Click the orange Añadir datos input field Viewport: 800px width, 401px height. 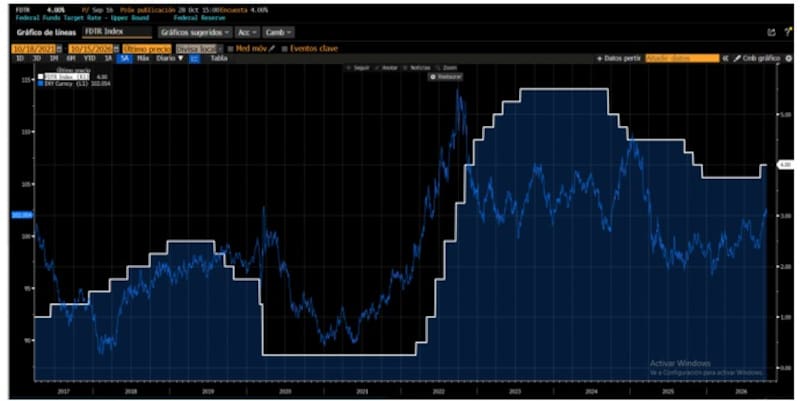pyautogui.click(x=682, y=59)
